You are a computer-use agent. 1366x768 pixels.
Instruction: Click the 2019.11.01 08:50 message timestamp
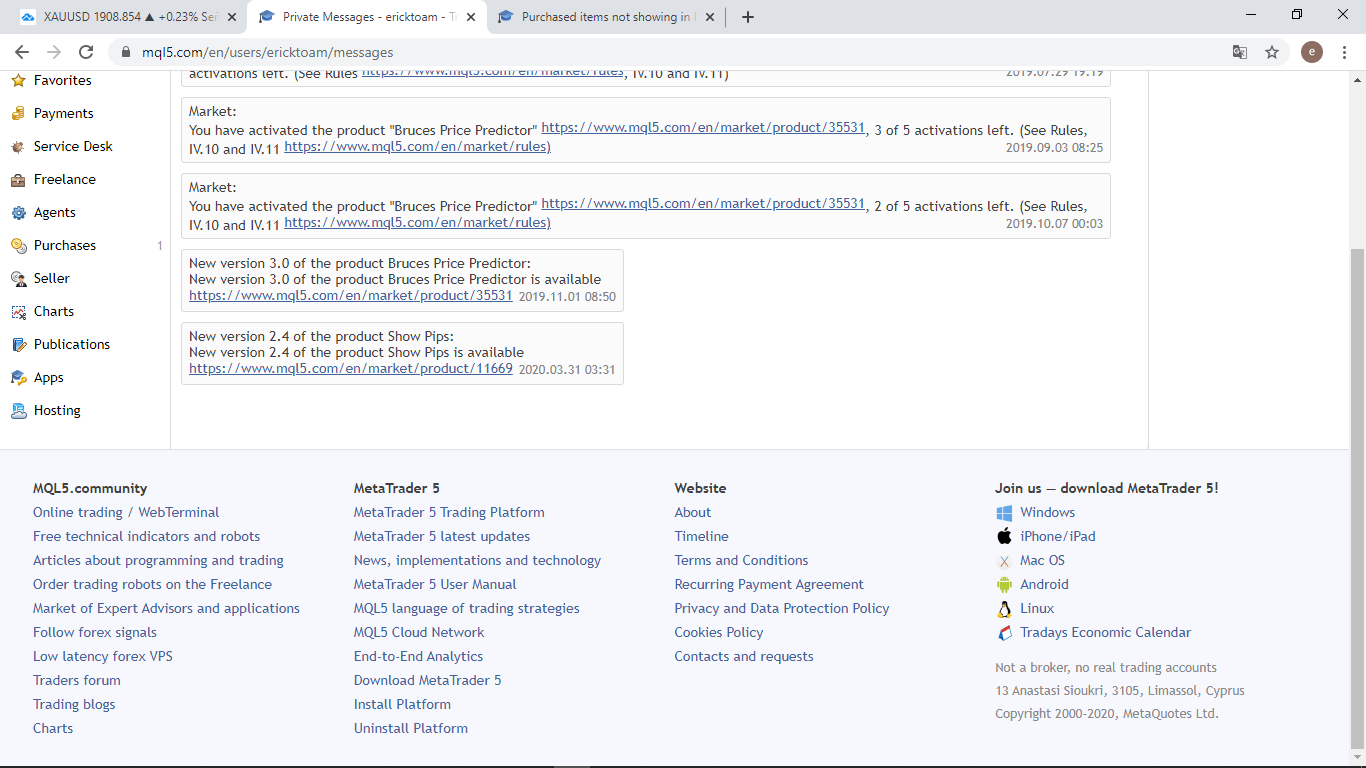567,297
